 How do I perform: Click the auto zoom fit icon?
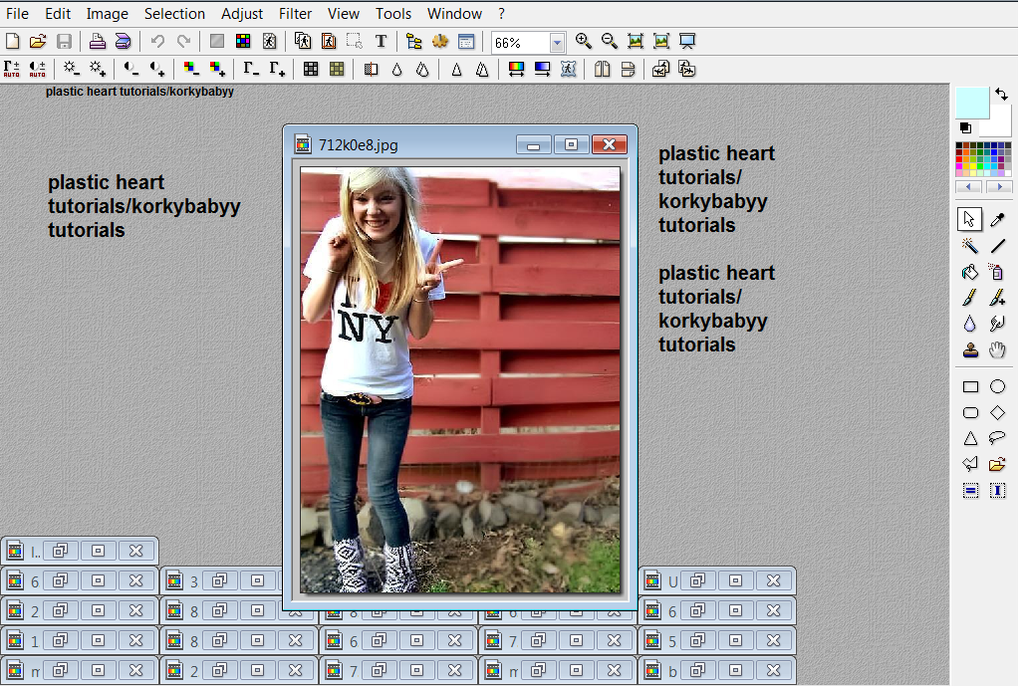tap(661, 41)
